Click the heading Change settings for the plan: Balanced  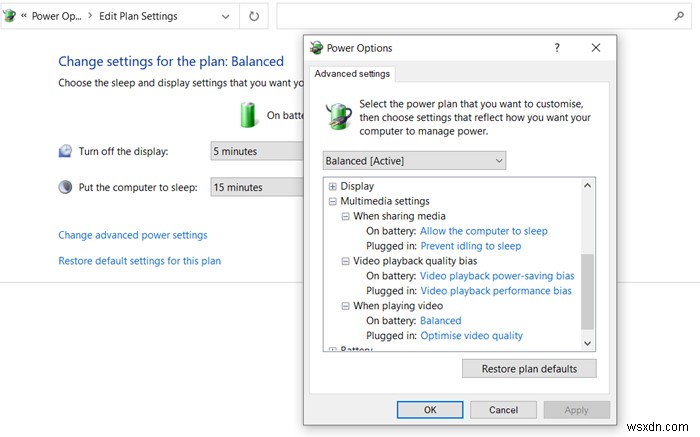click(x=171, y=61)
